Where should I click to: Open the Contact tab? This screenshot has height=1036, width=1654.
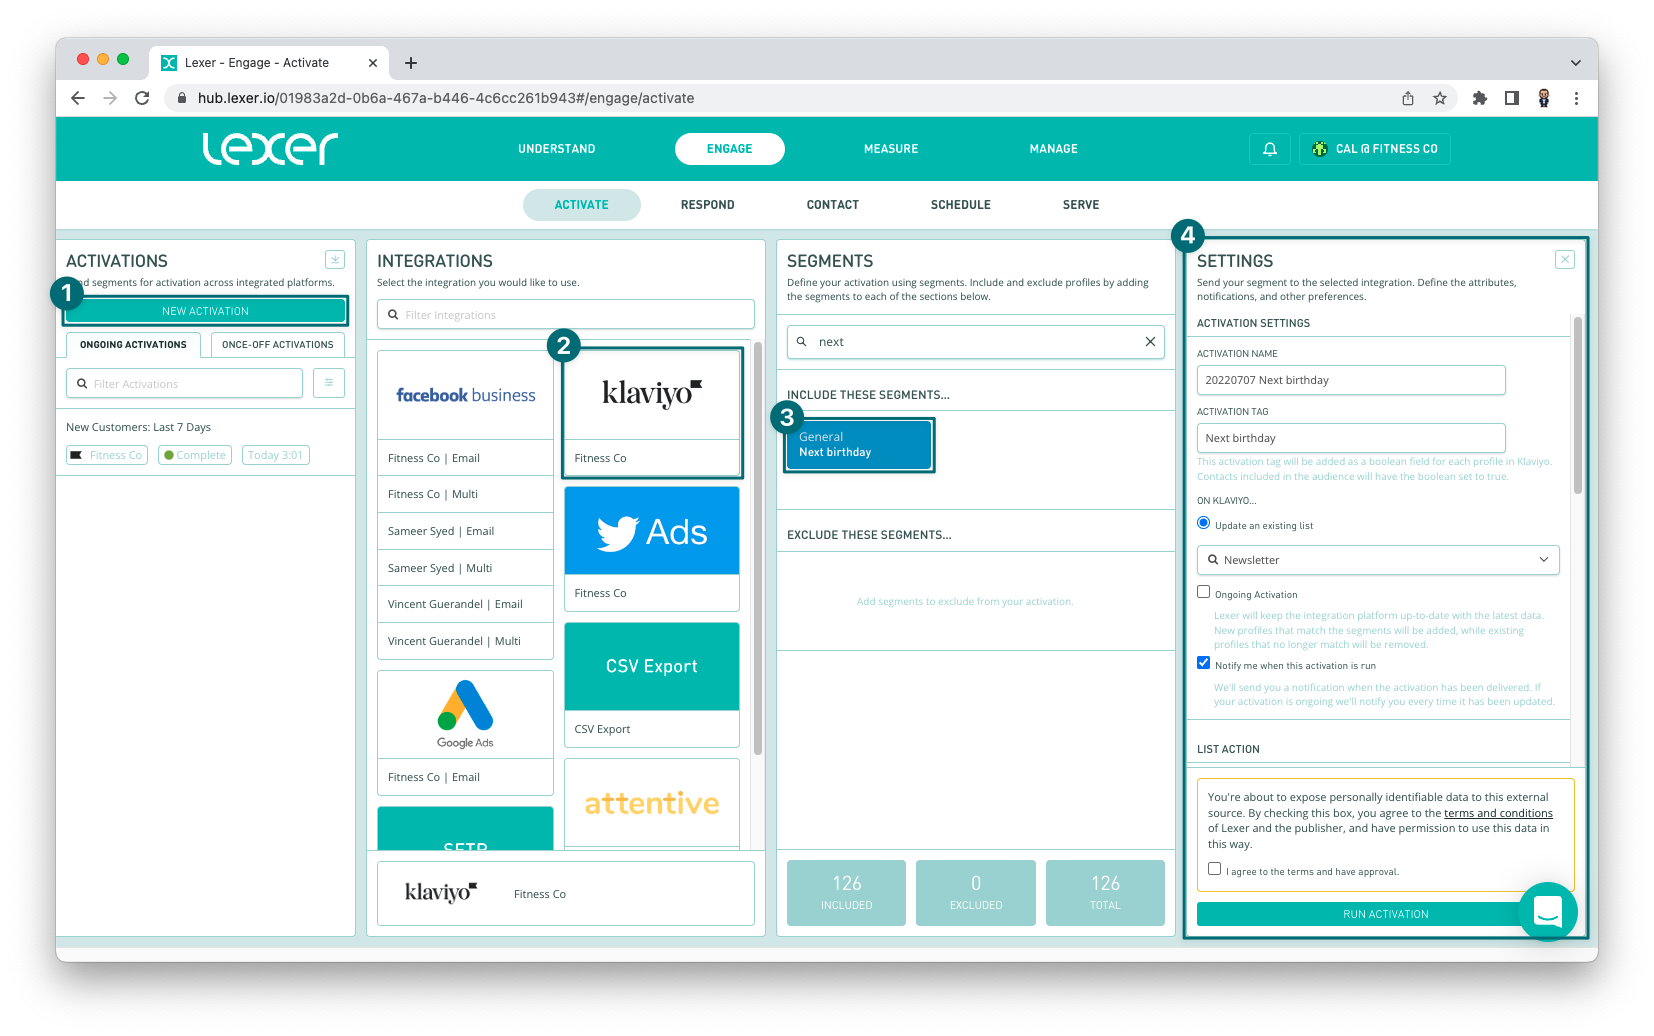tap(833, 205)
